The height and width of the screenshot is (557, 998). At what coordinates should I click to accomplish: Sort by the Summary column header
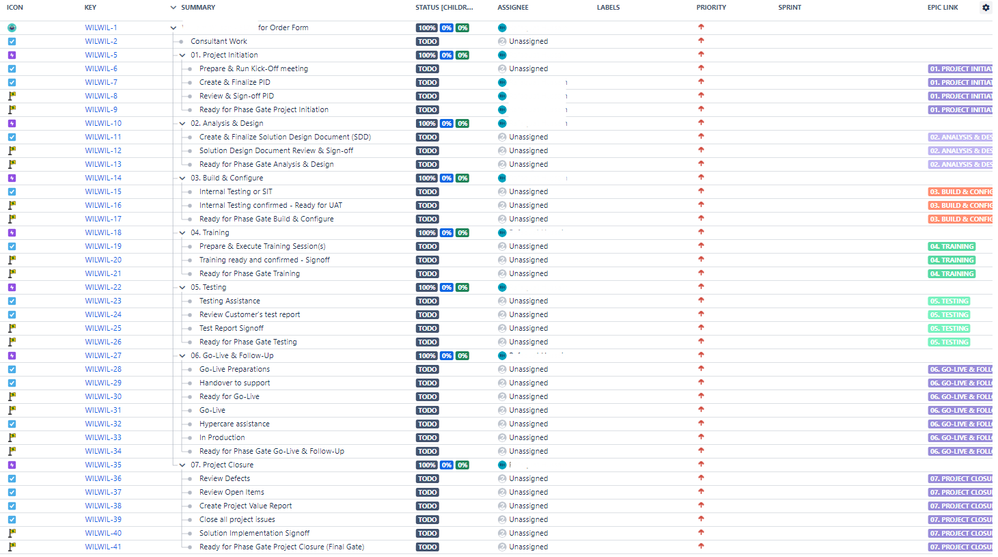point(198,8)
